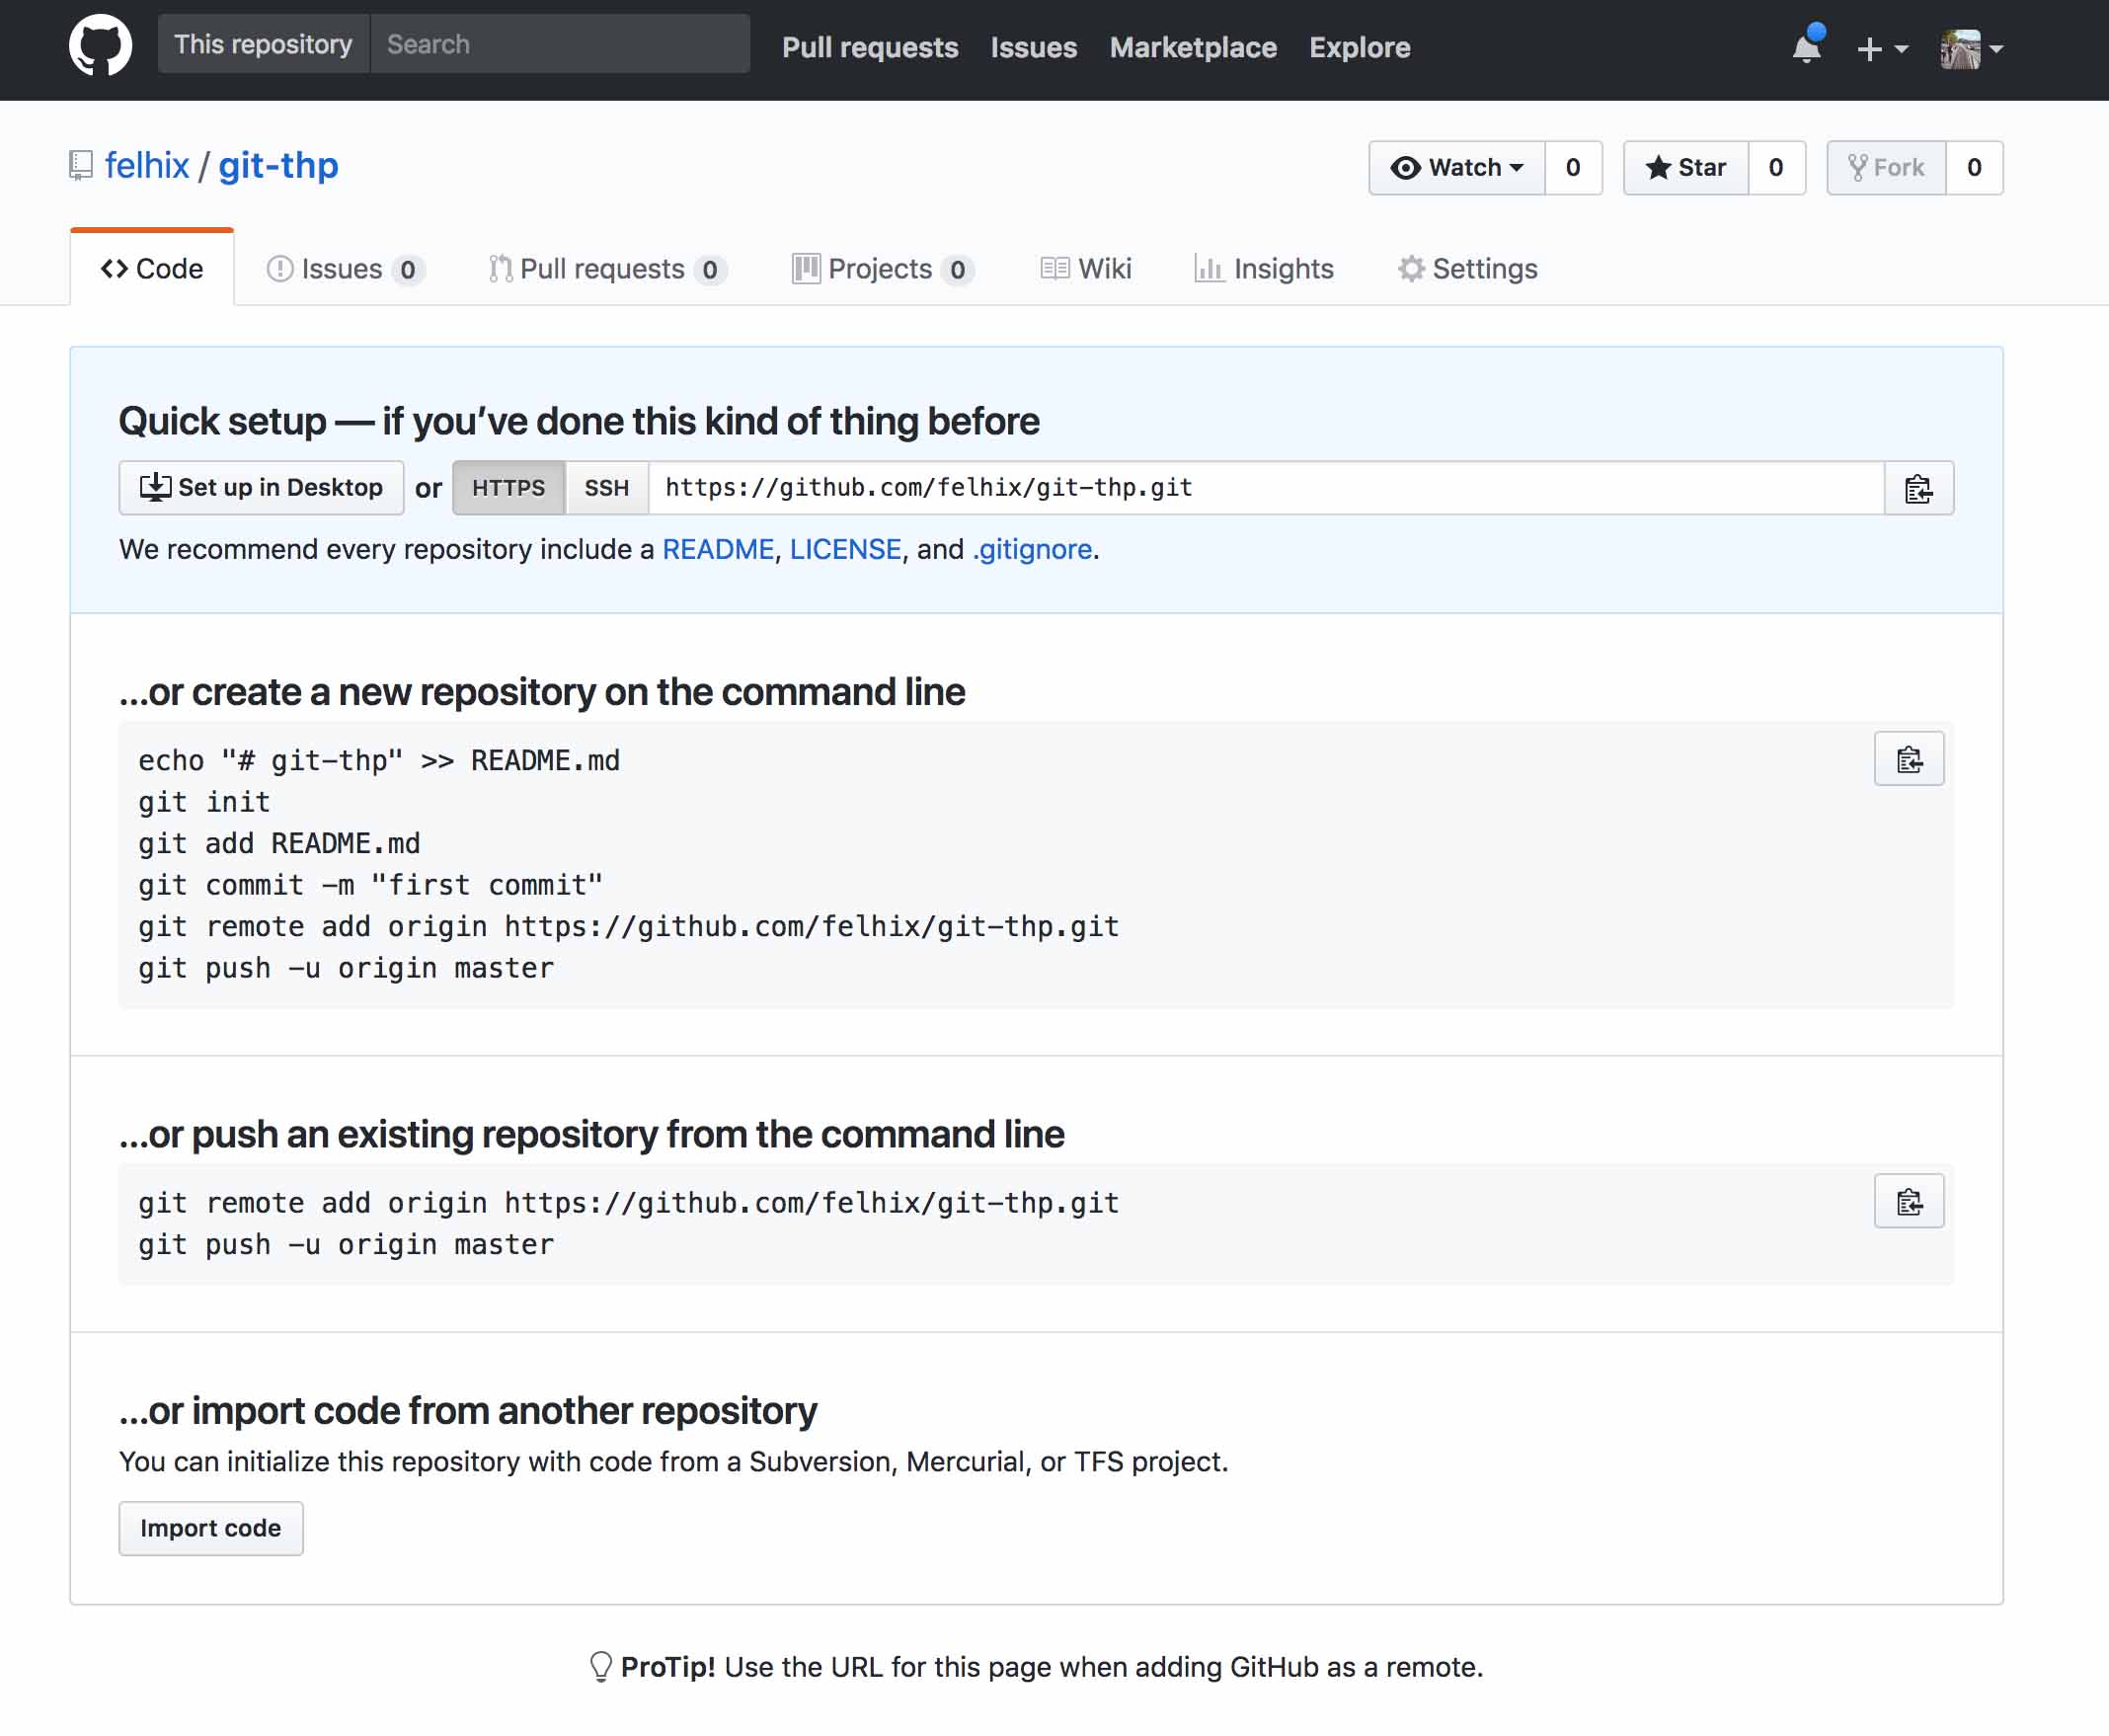Open the notifications bell
2109x1736 pixels.
point(1807,47)
